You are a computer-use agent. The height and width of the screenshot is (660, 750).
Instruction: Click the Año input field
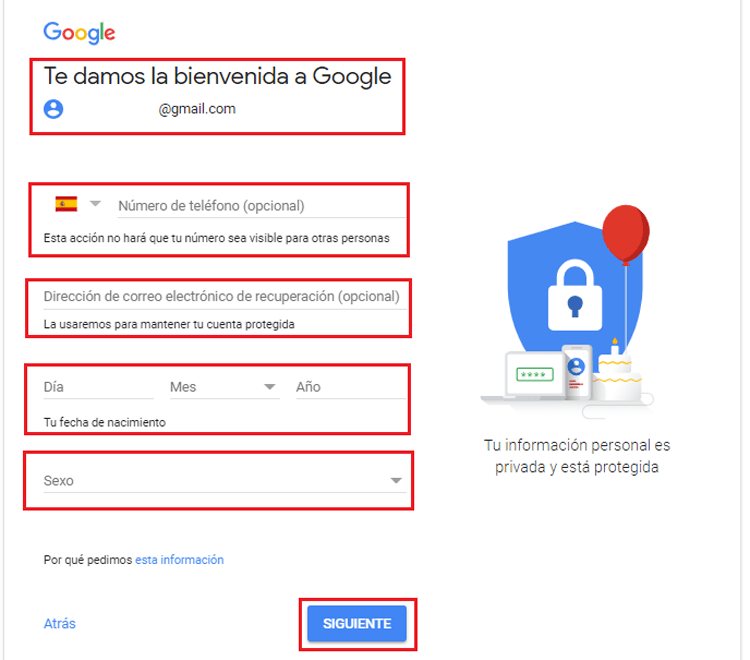click(351, 387)
